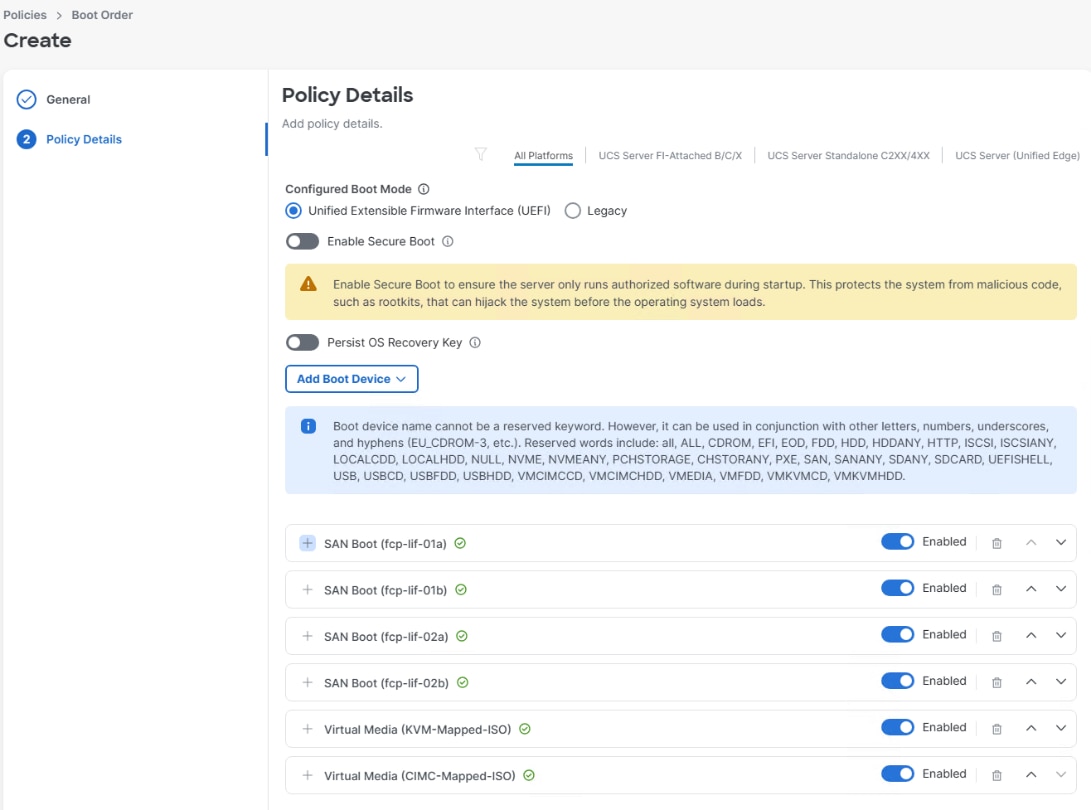This screenshot has width=1091, height=810.
Task: Delete the SAN Boot (fcp-lif-01a) device
Action: [x=996, y=543]
